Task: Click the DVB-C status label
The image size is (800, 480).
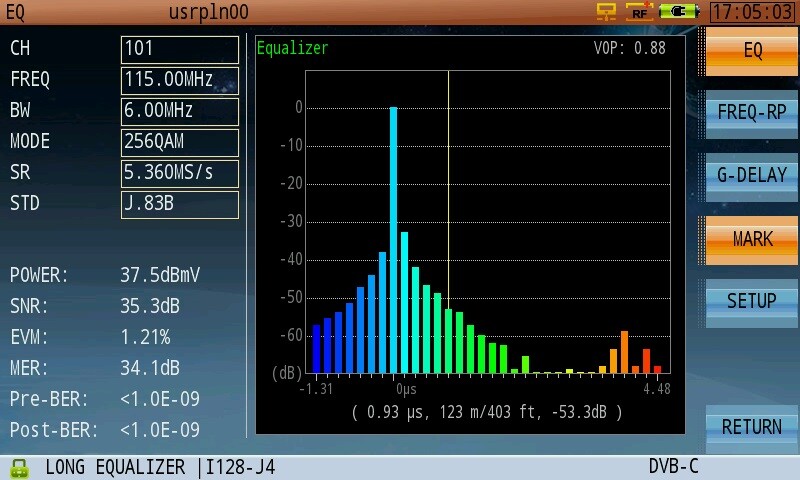Action: click(673, 467)
